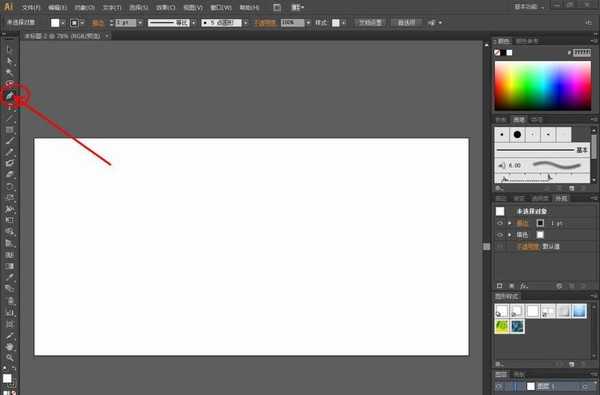This screenshot has width=600, height=395.
Task: Choose the Direct Selection tool
Action: [10, 61]
